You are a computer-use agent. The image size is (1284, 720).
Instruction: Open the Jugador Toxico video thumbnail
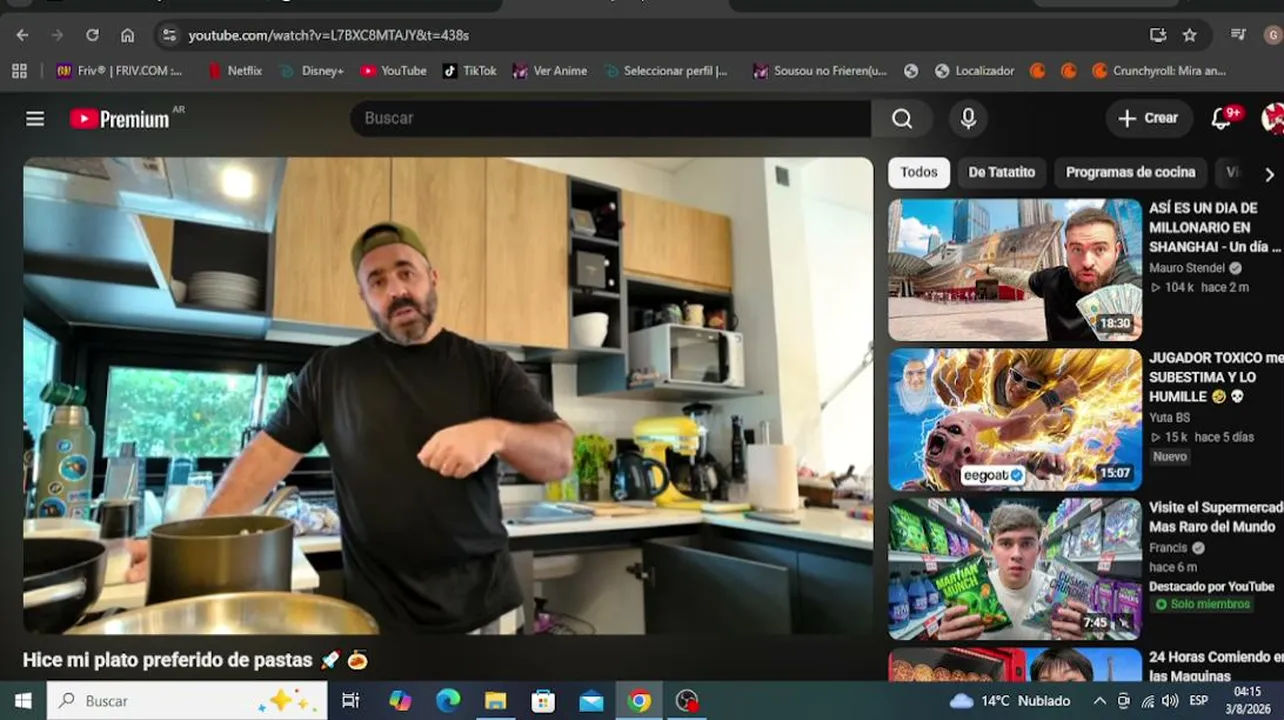point(1015,419)
